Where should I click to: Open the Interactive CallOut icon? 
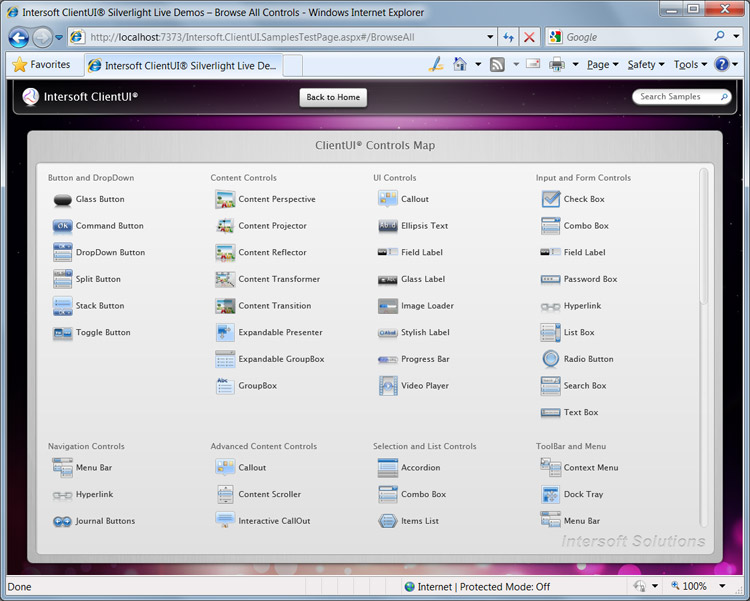[x=225, y=520]
